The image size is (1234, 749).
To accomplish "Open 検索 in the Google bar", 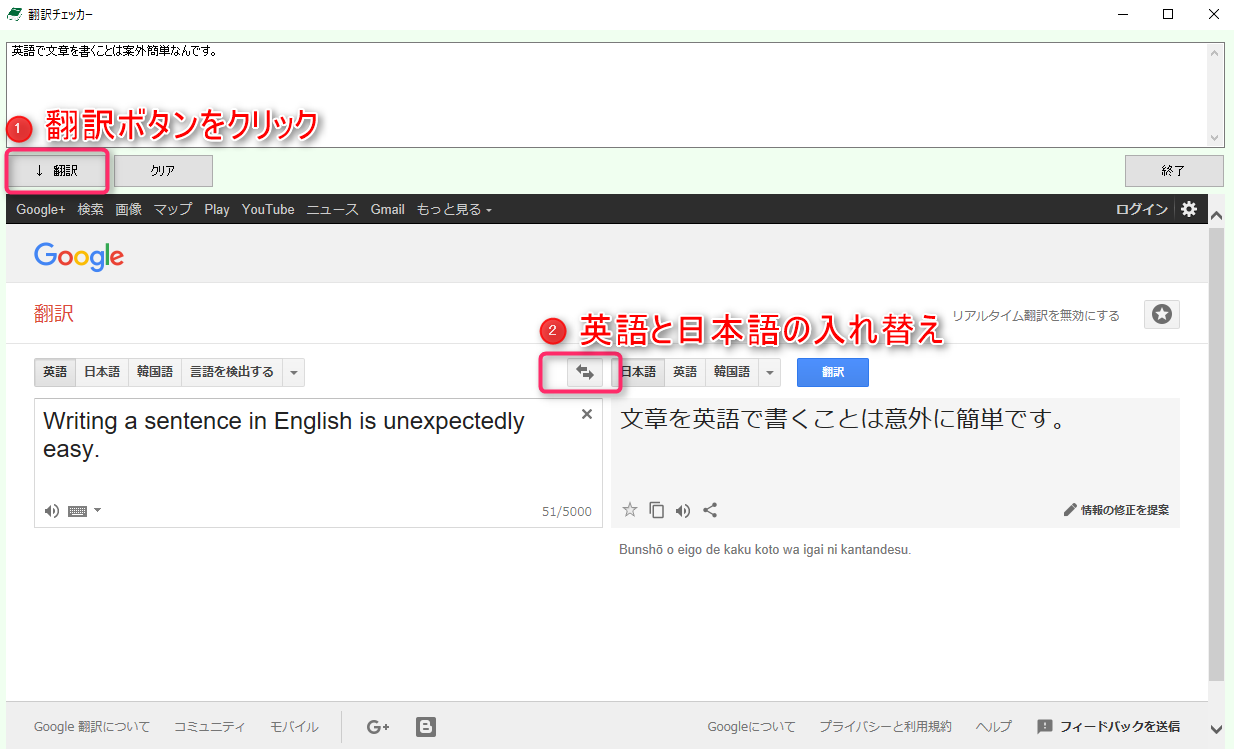I will (x=91, y=209).
